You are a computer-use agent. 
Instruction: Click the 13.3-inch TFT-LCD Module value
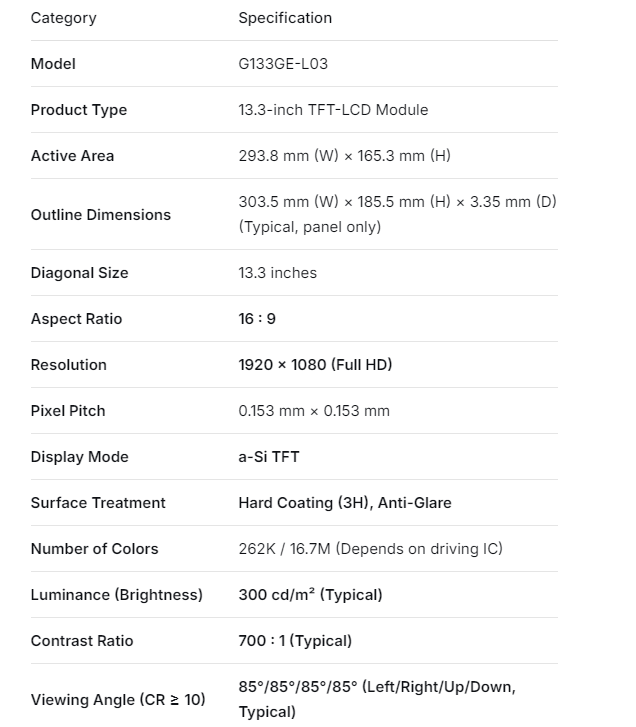[333, 110]
